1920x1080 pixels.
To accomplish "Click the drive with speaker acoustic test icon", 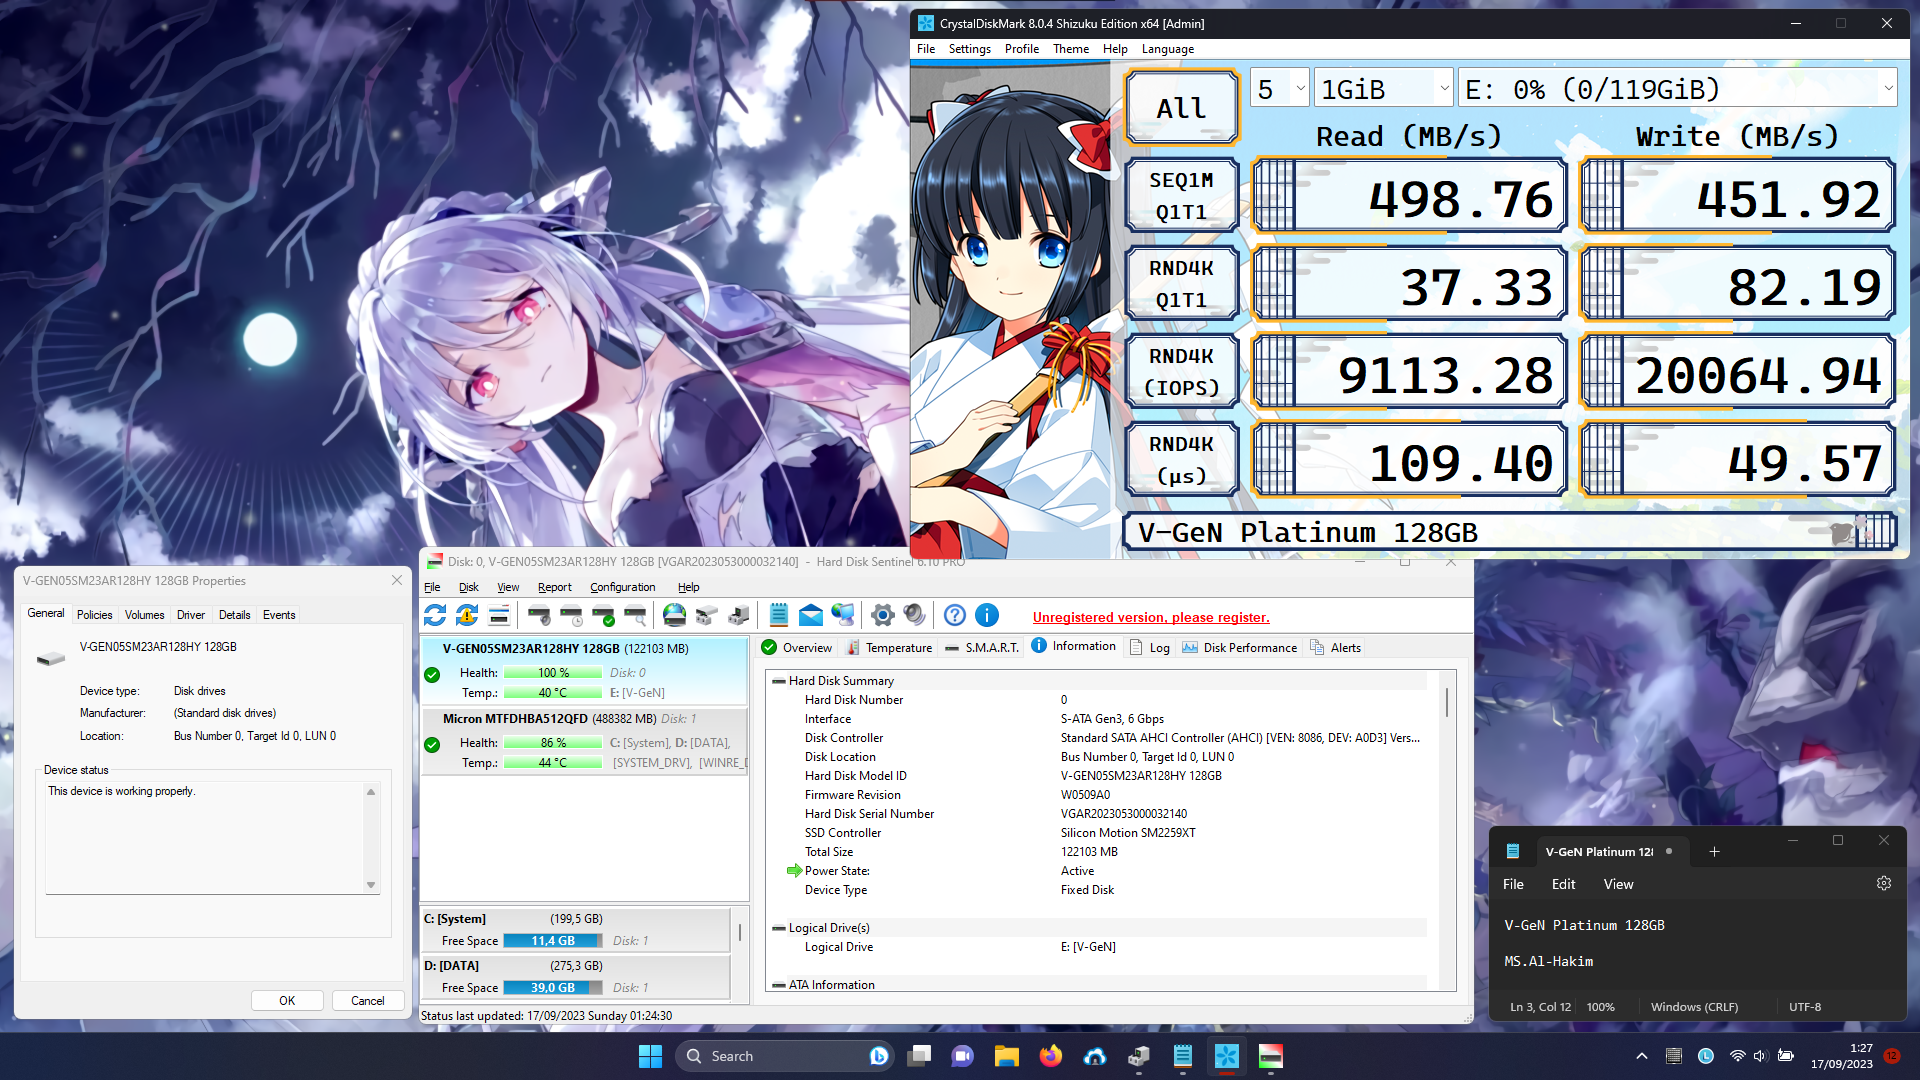I will pyautogui.click(x=539, y=615).
